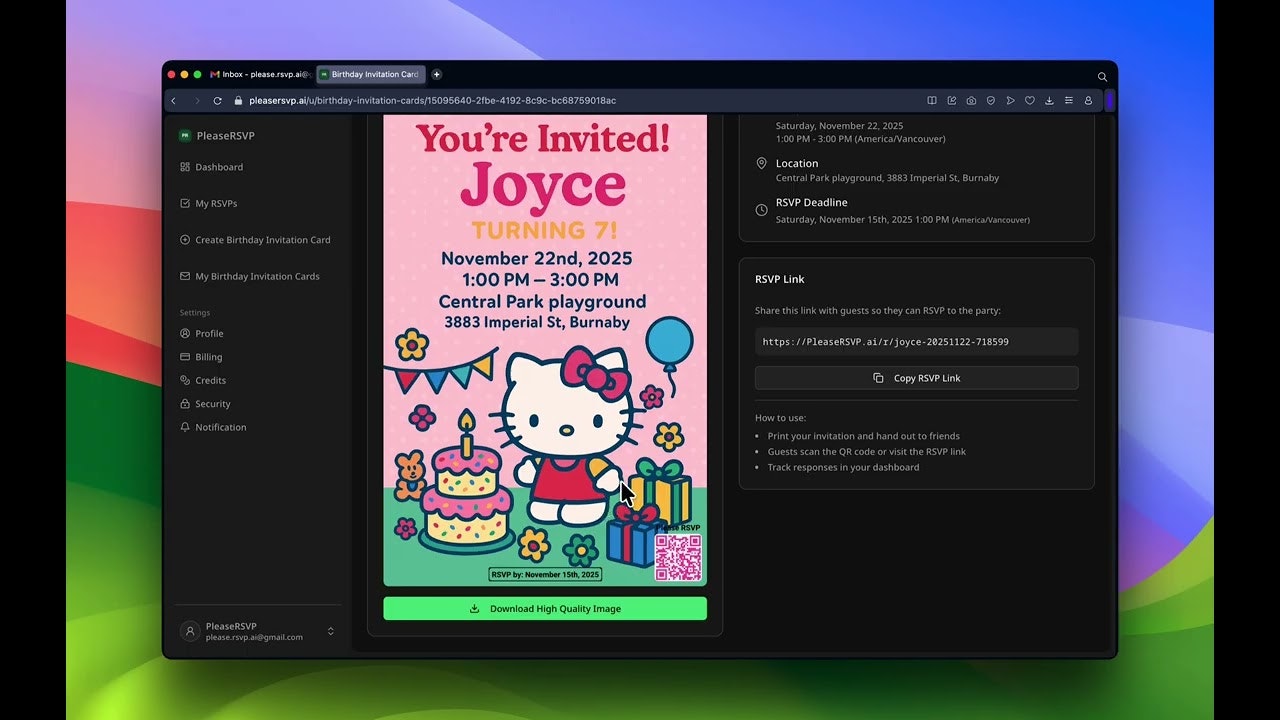
Task: Expand the PleaseRSVP account switcher
Action: tap(330, 631)
